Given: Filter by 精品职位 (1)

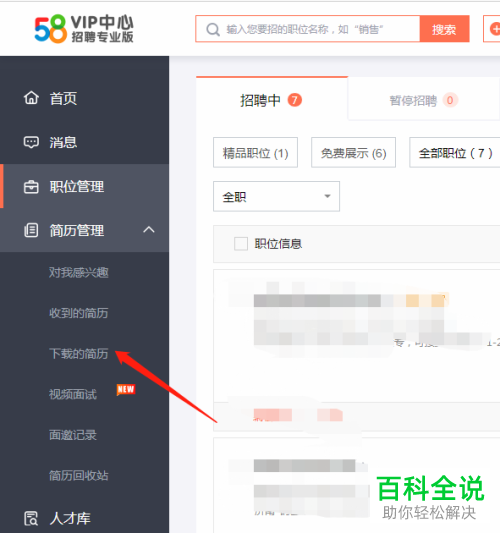Looking at the screenshot, I should (x=255, y=153).
